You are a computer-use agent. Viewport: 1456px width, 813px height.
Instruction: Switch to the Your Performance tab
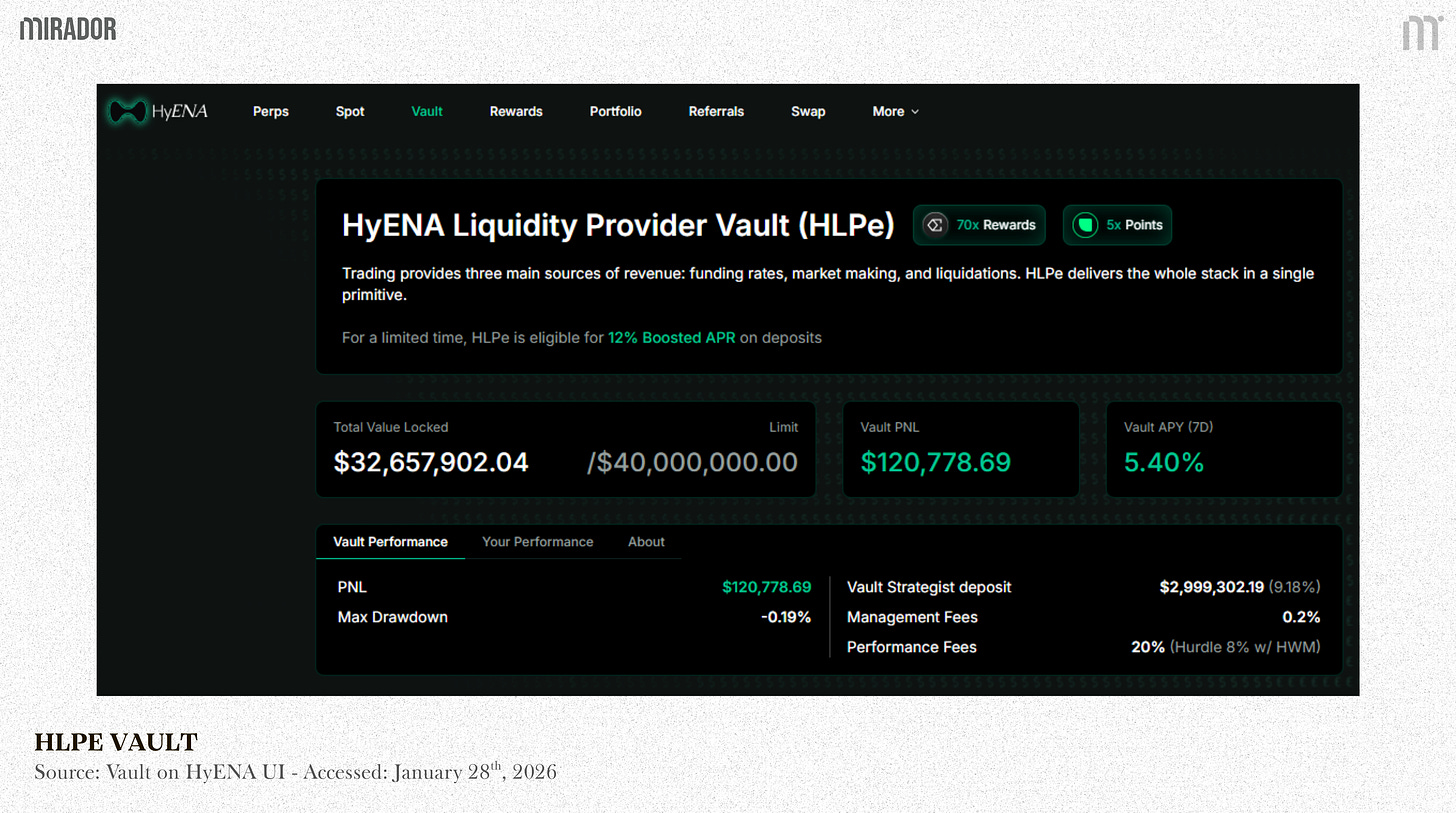point(538,542)
